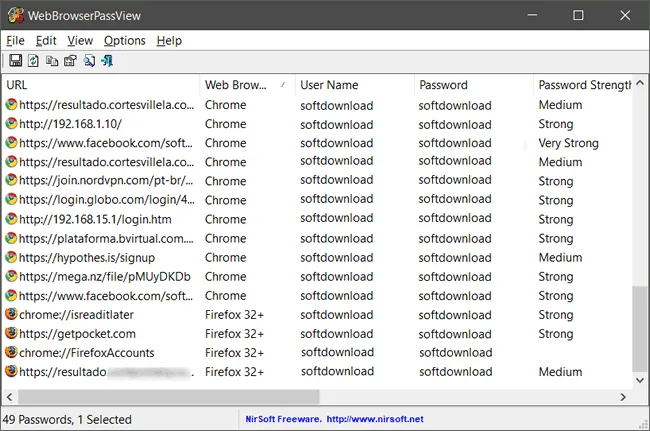650x431 pixels.
Task: Click the horizontal scrollbar thumb
Action: [x=168, y=397]
